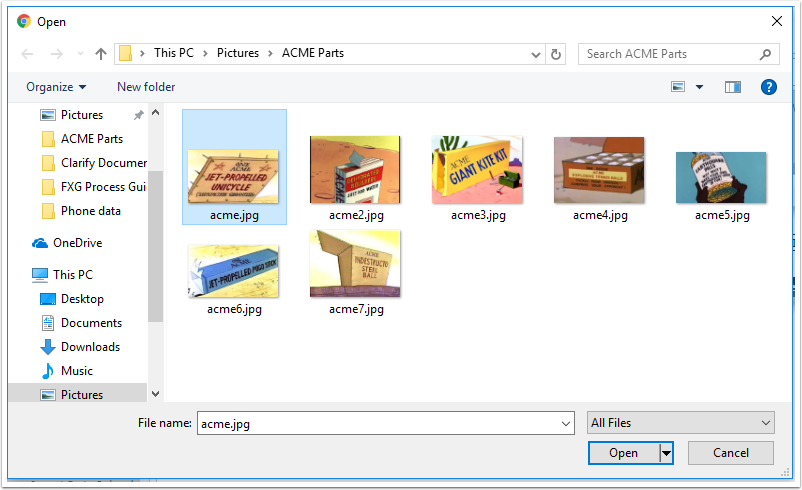The height and width of the screenshot is (490, 802).
Task: Select the acme3.jpg Giant Kite Kit thumbnail
Action: pos(477,169)
